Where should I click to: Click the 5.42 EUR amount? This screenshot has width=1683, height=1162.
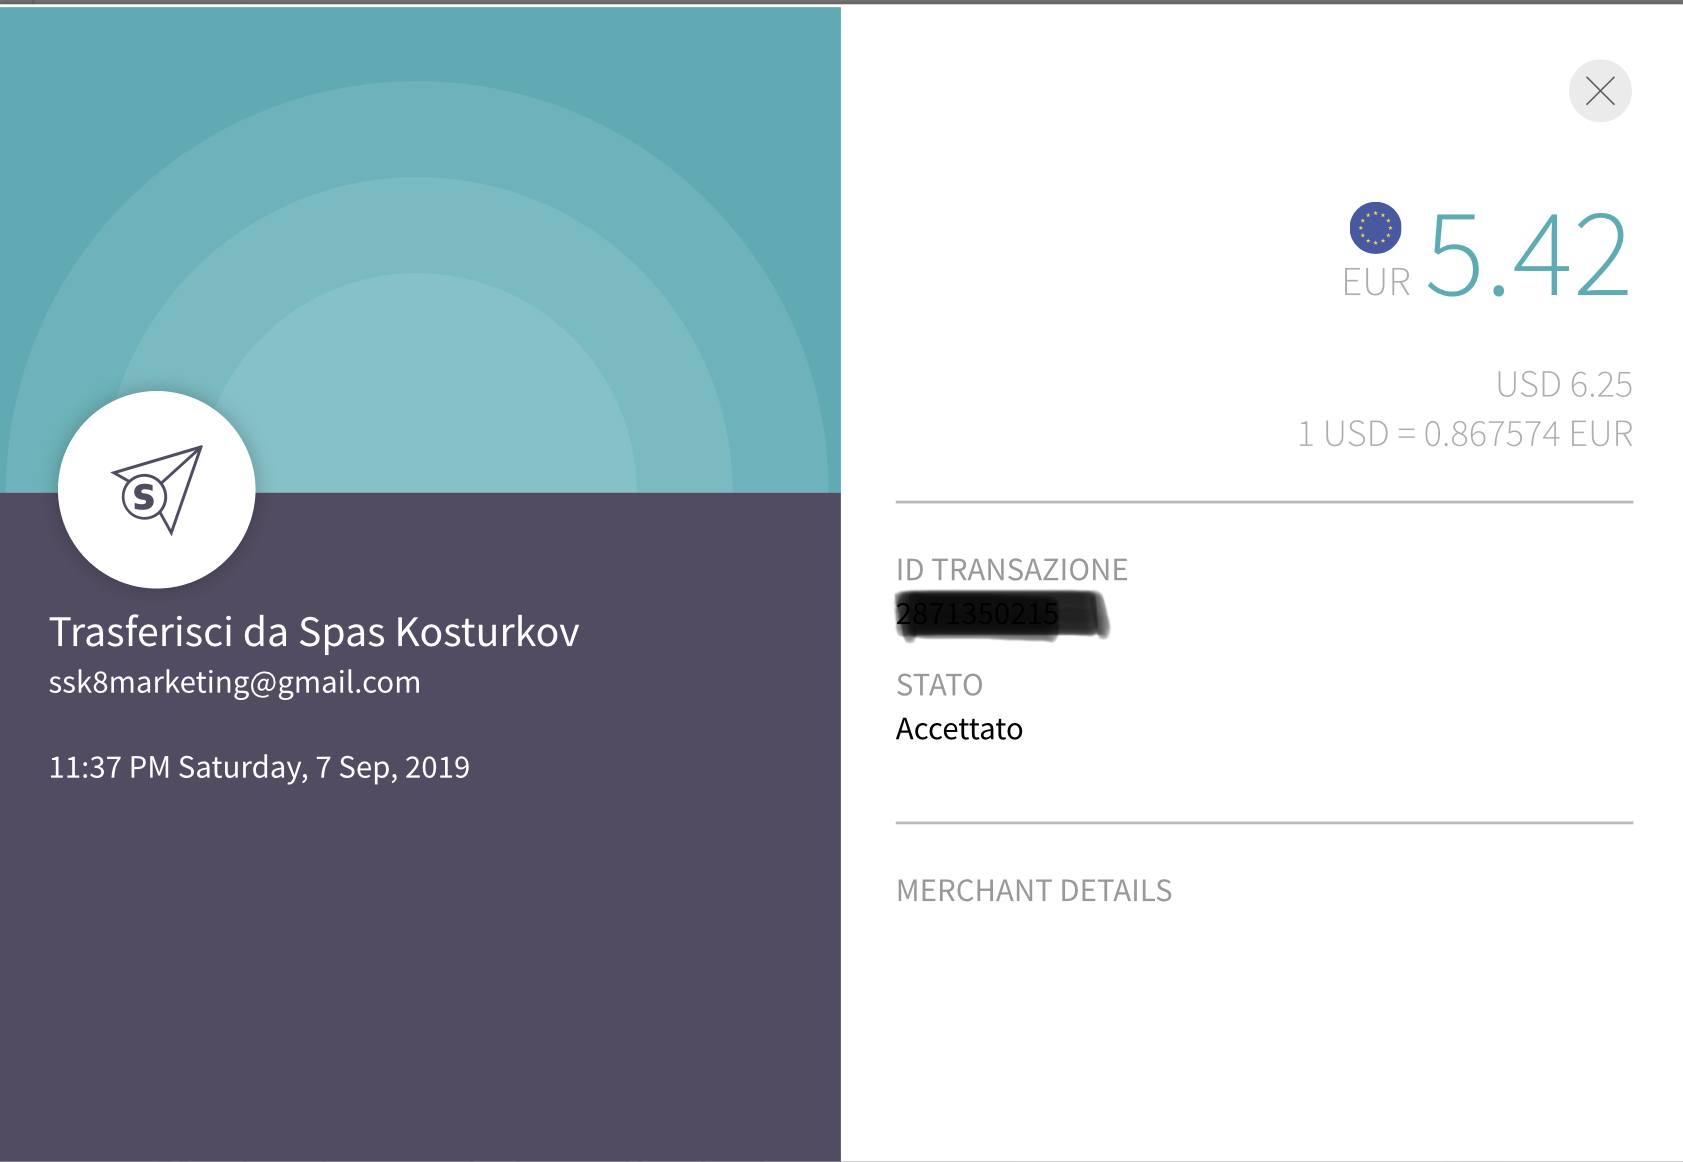(x=1528, y=256)
